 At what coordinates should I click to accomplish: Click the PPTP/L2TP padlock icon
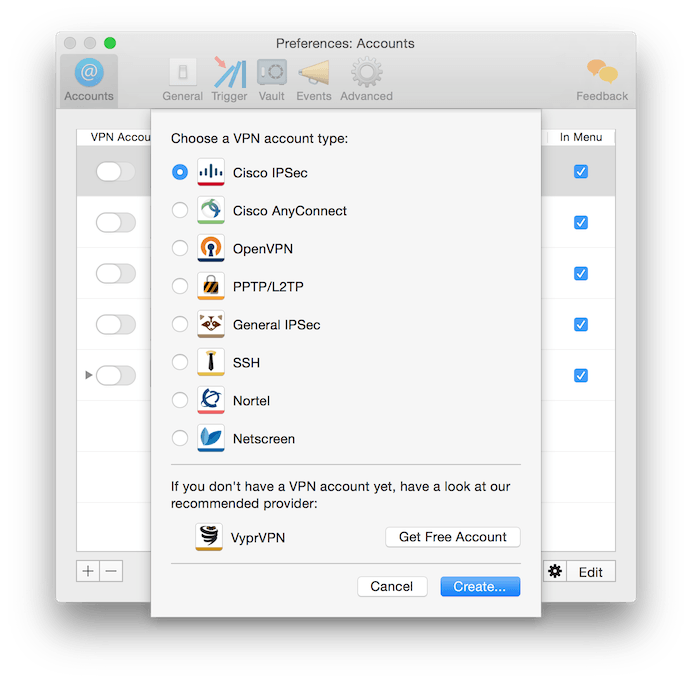click(211, 286)
